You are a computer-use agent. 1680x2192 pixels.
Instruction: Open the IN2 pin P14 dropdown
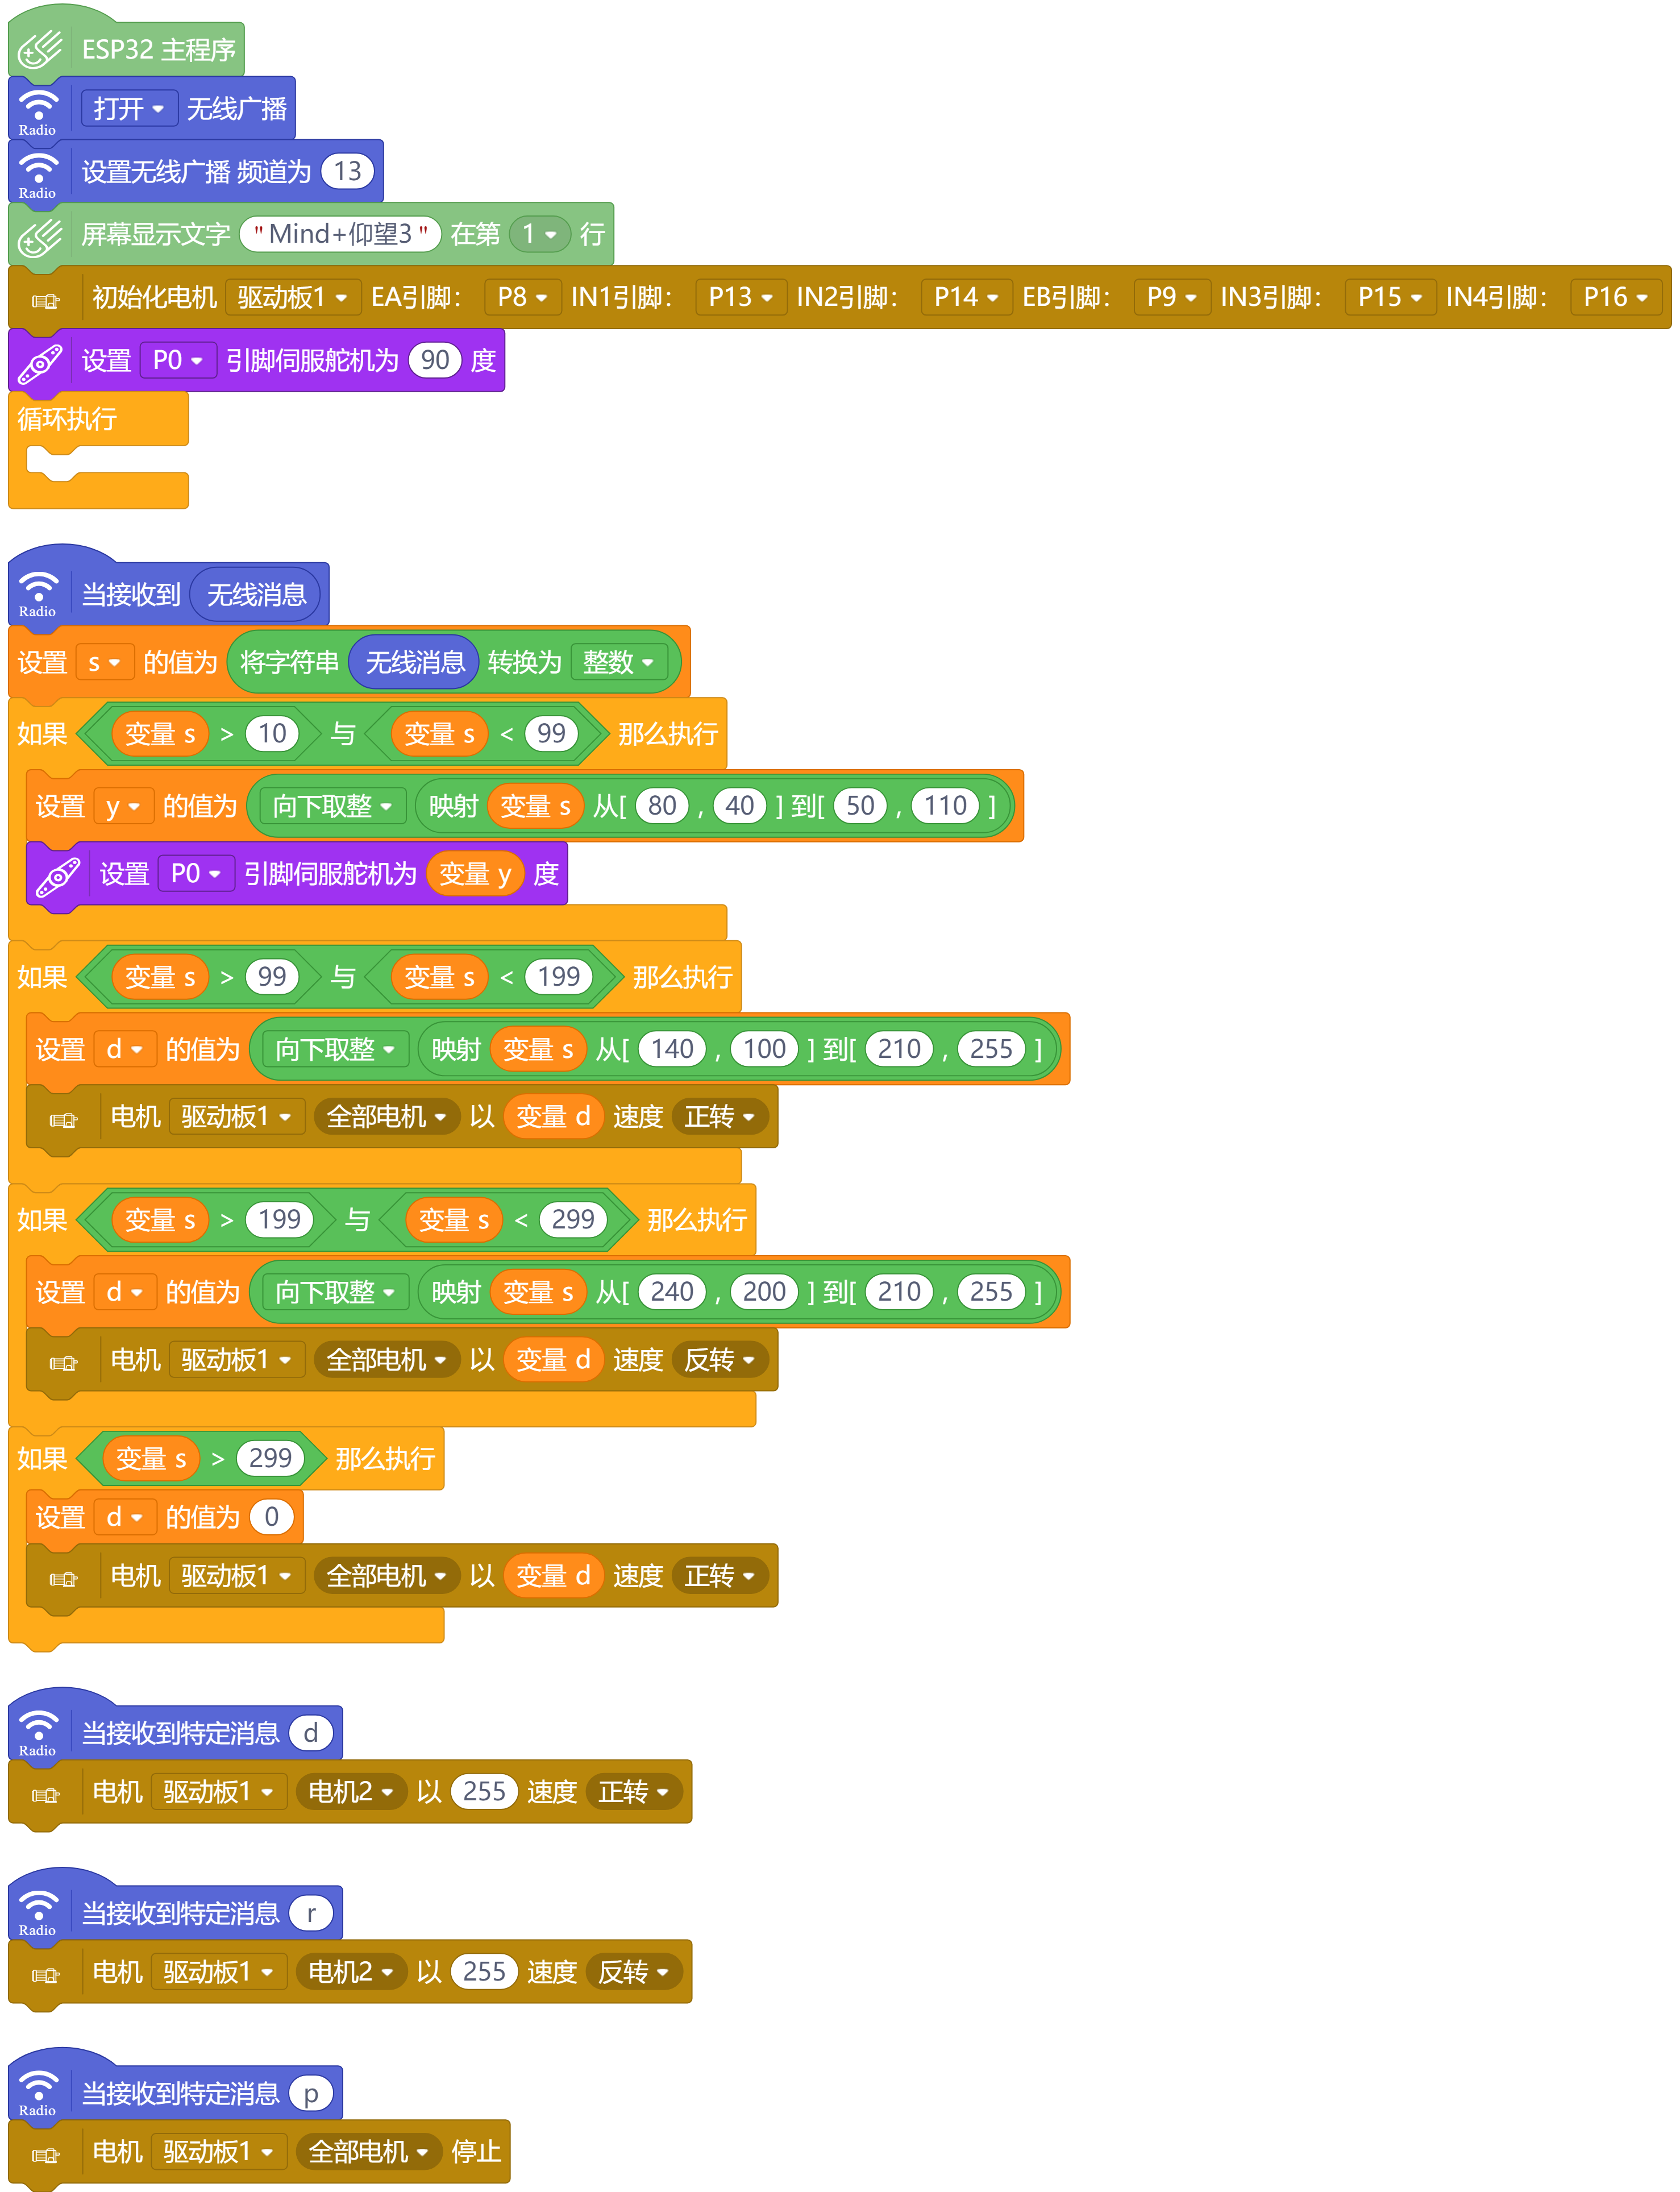(966, 298)
